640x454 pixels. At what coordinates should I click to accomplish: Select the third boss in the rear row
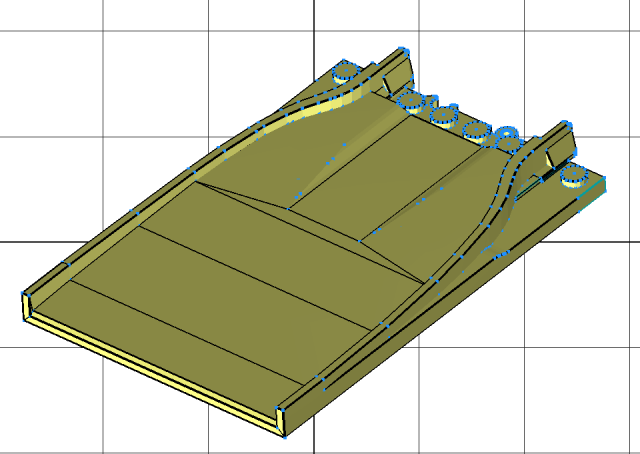pyautogui.click(x=478, y=128)
